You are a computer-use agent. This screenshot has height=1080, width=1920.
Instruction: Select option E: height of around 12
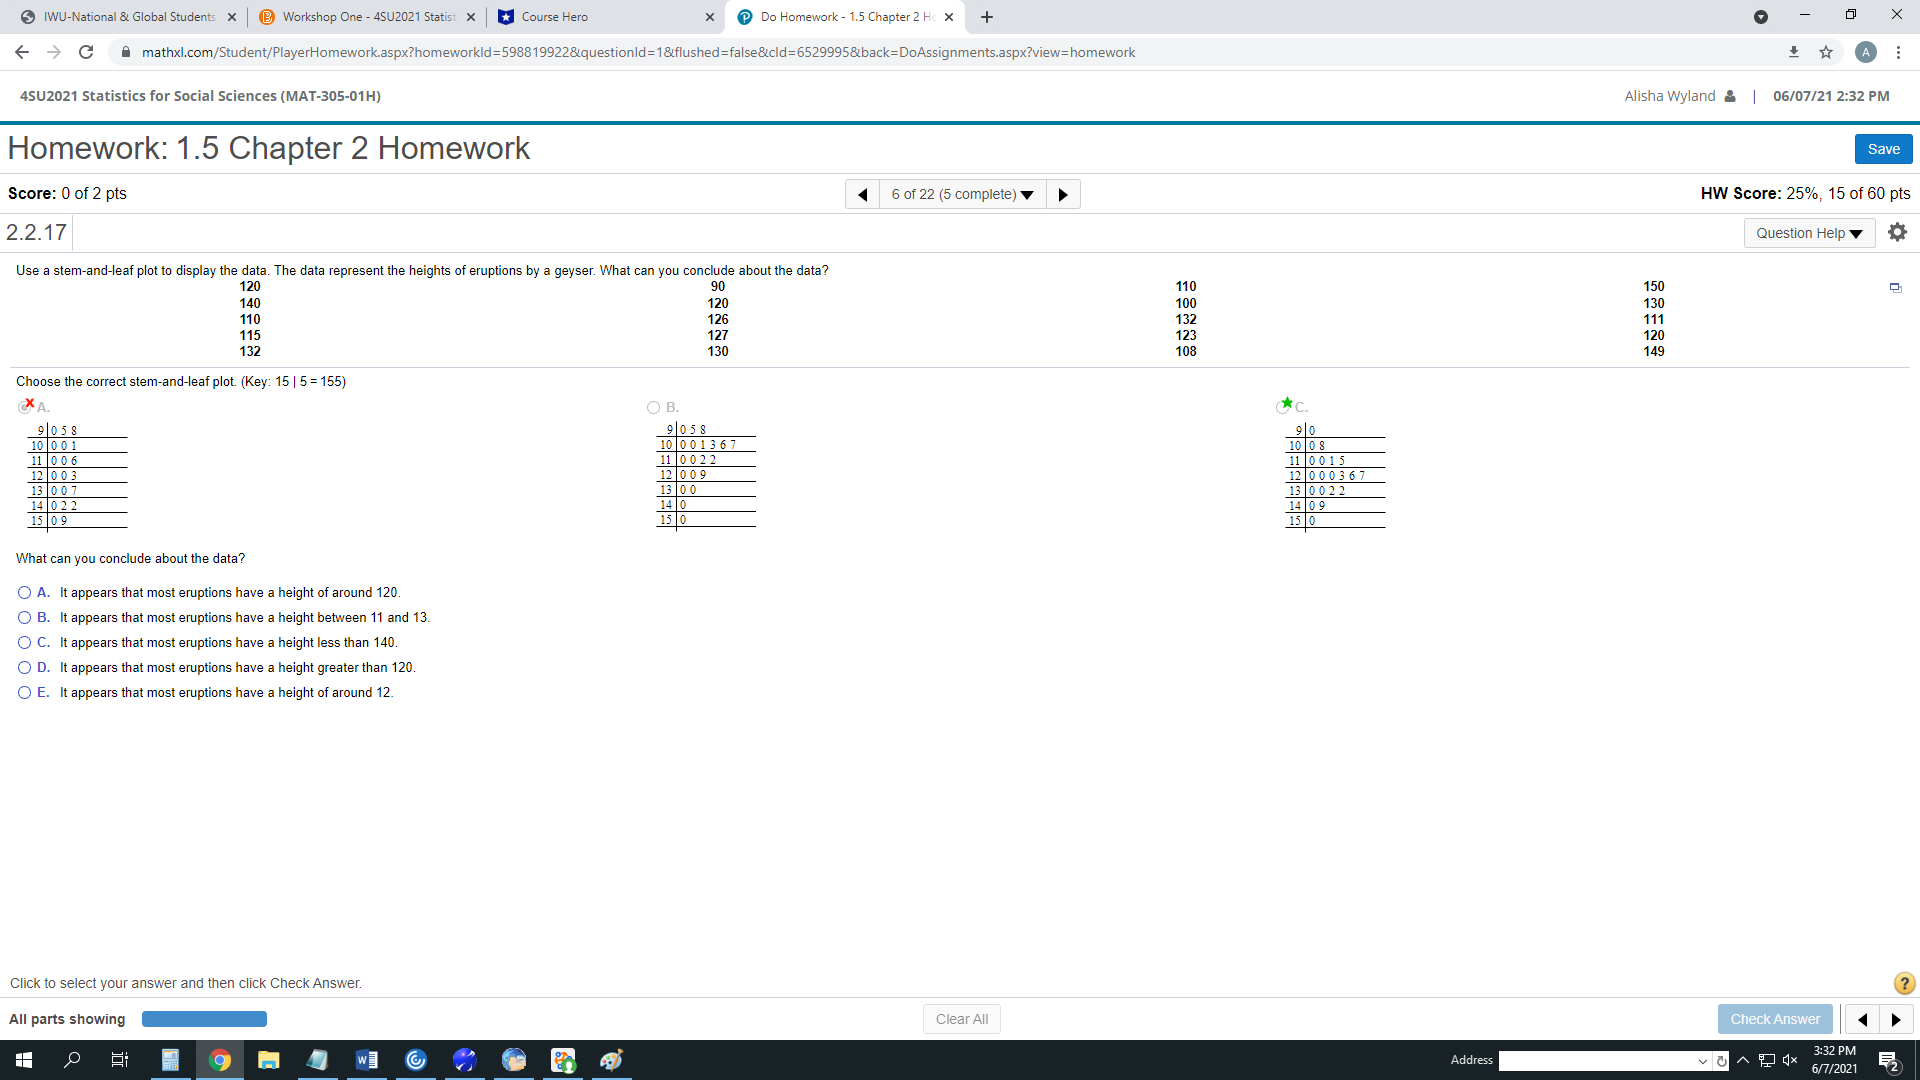coord(25,693)
